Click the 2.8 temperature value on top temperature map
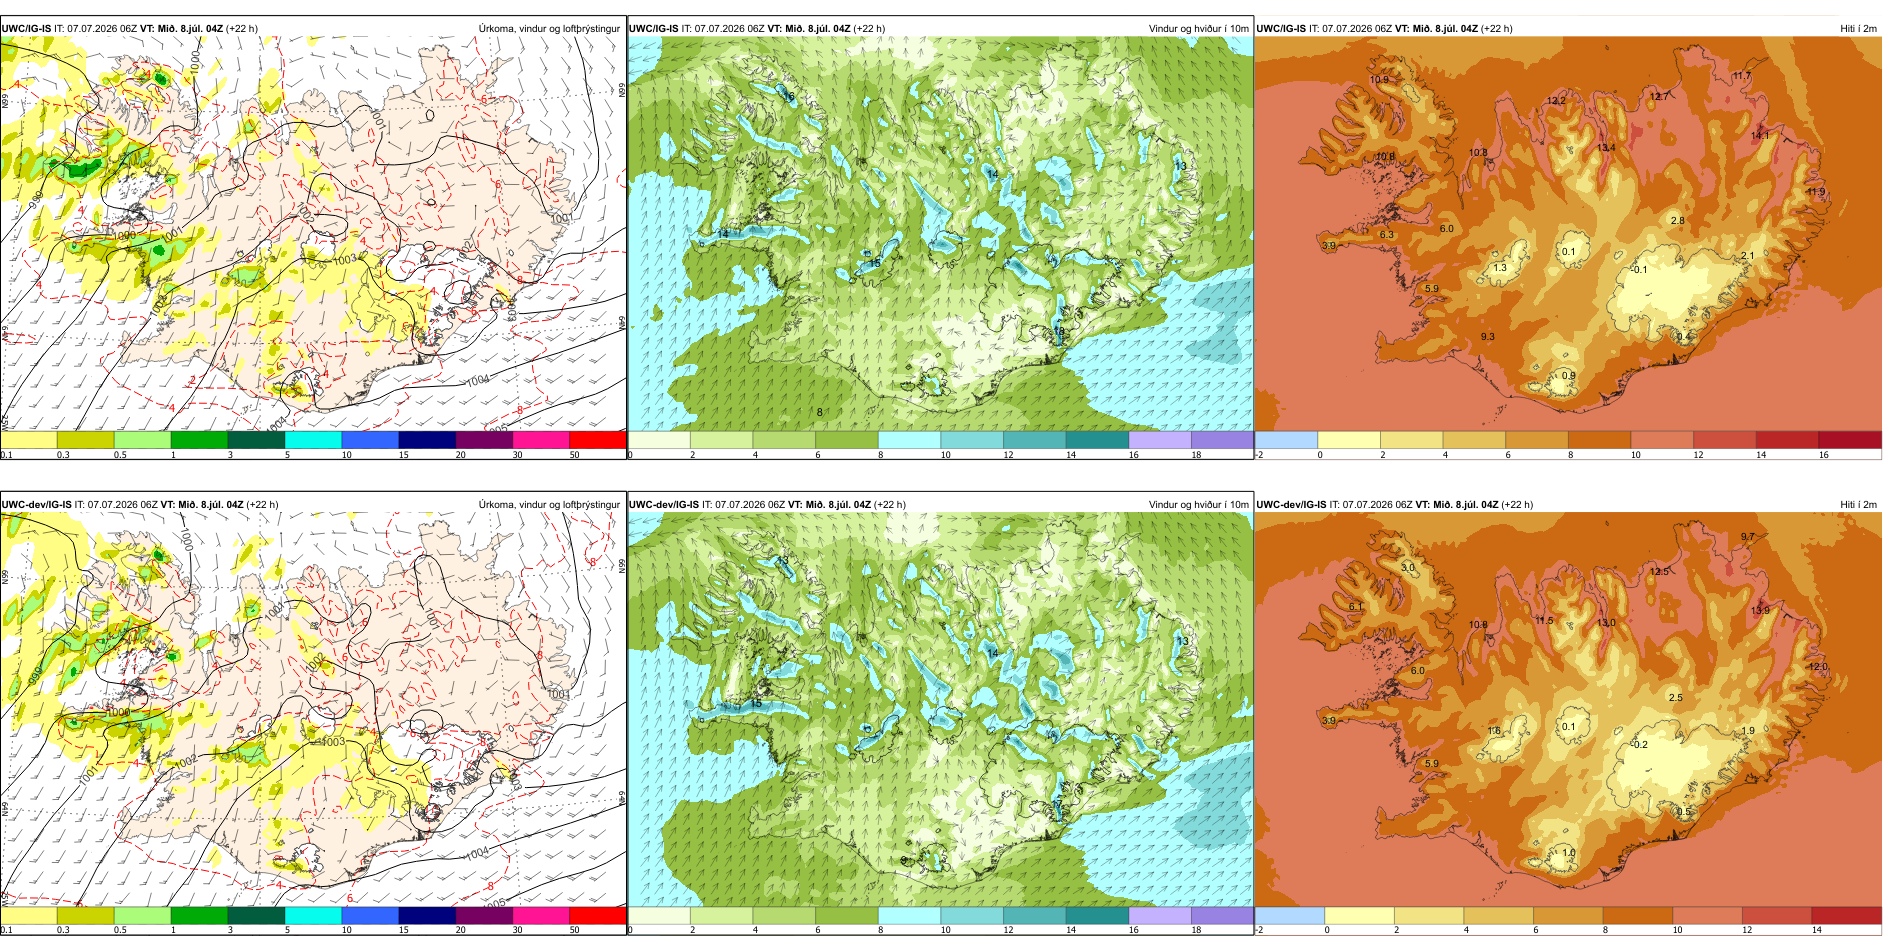Viewport: 1900px width, 950px height. click(x=1677, y=221)
